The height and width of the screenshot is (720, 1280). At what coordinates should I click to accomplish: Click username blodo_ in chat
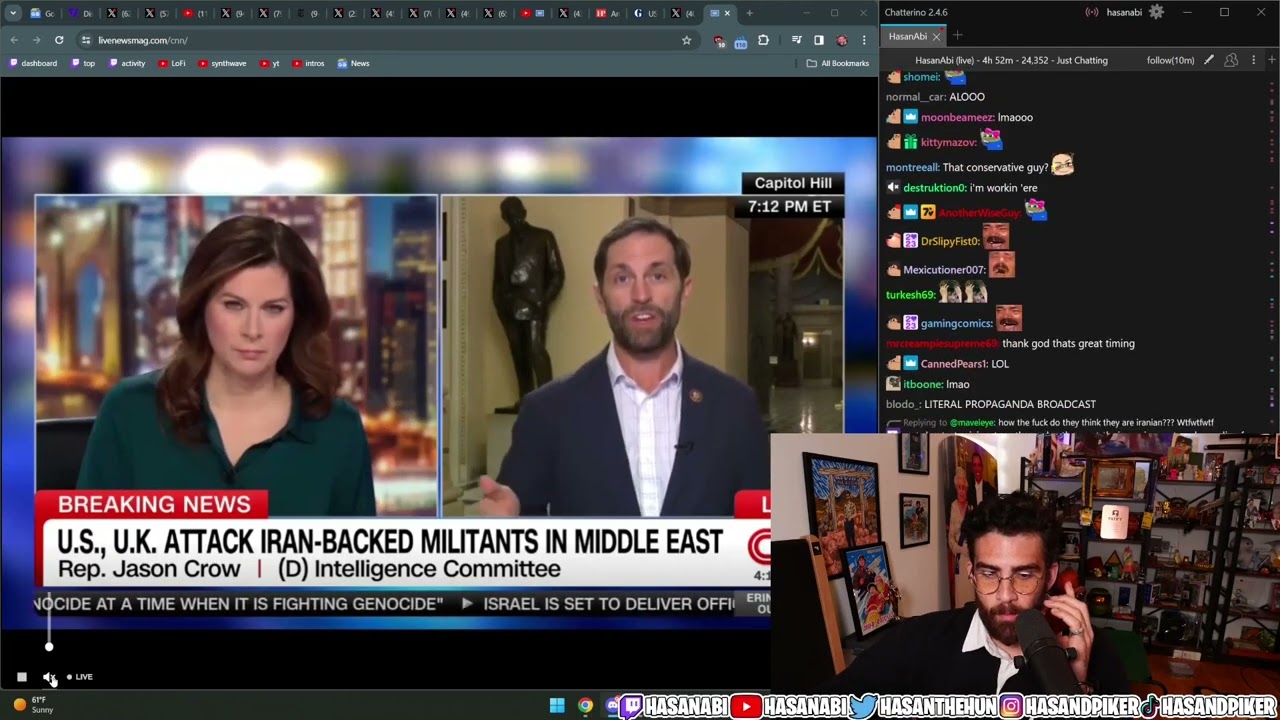click(x=903, y=404)
